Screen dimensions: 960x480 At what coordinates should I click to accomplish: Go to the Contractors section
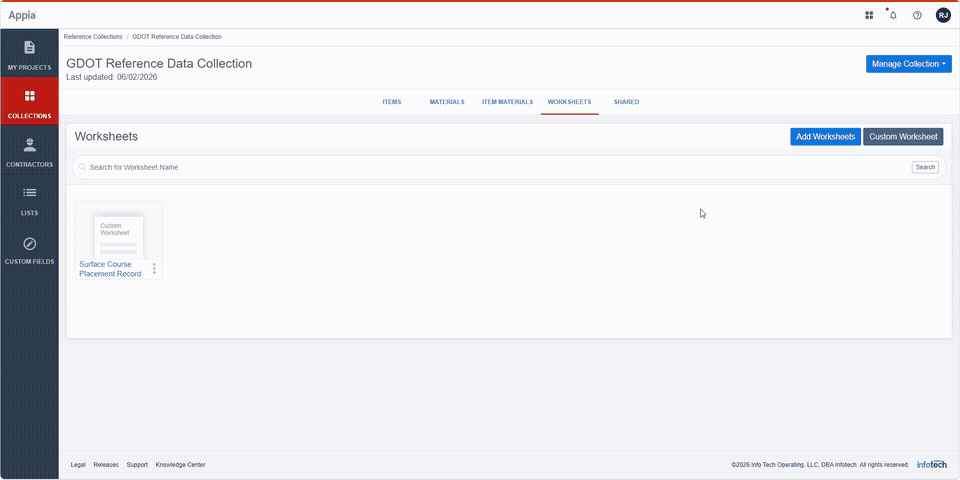pos(29,151)
